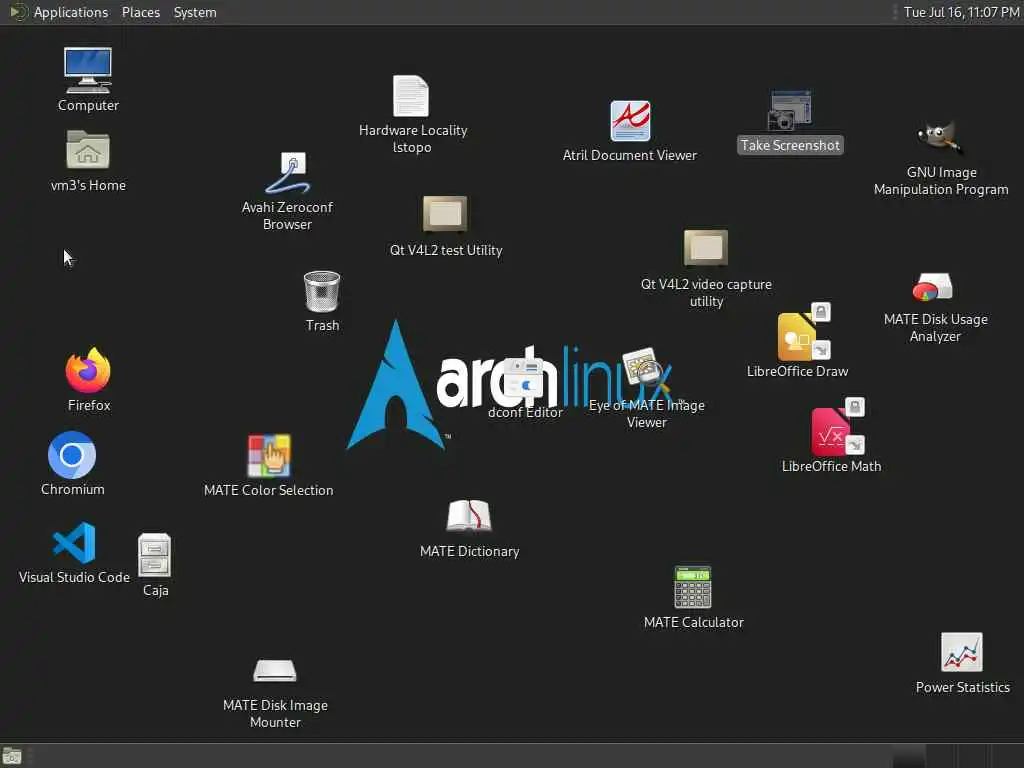Select the MATE Disk Image Mounter icon
The image size is (1024, 768).
(275, 671)
